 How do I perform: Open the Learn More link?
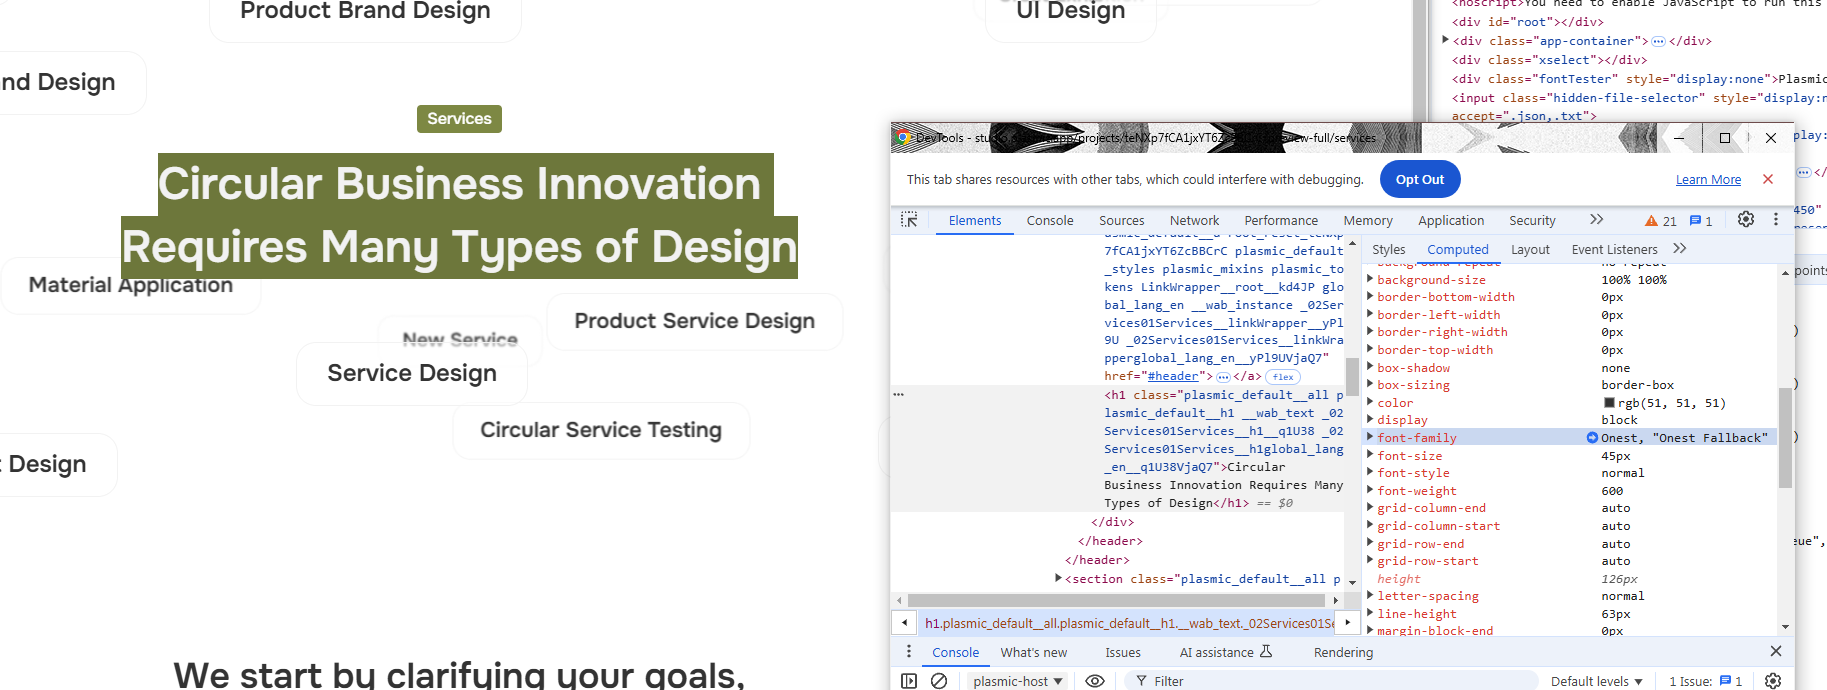pos(1708,180)
